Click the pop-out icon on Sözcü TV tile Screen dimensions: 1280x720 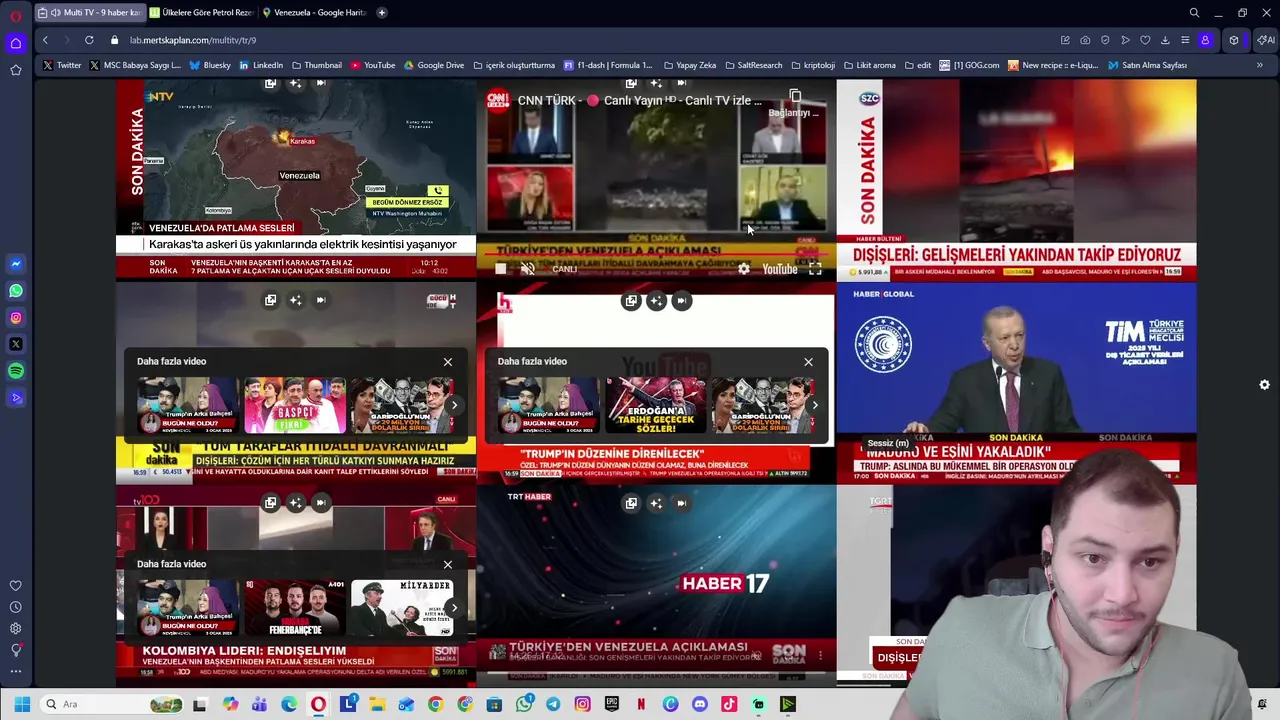pos(270,300)
